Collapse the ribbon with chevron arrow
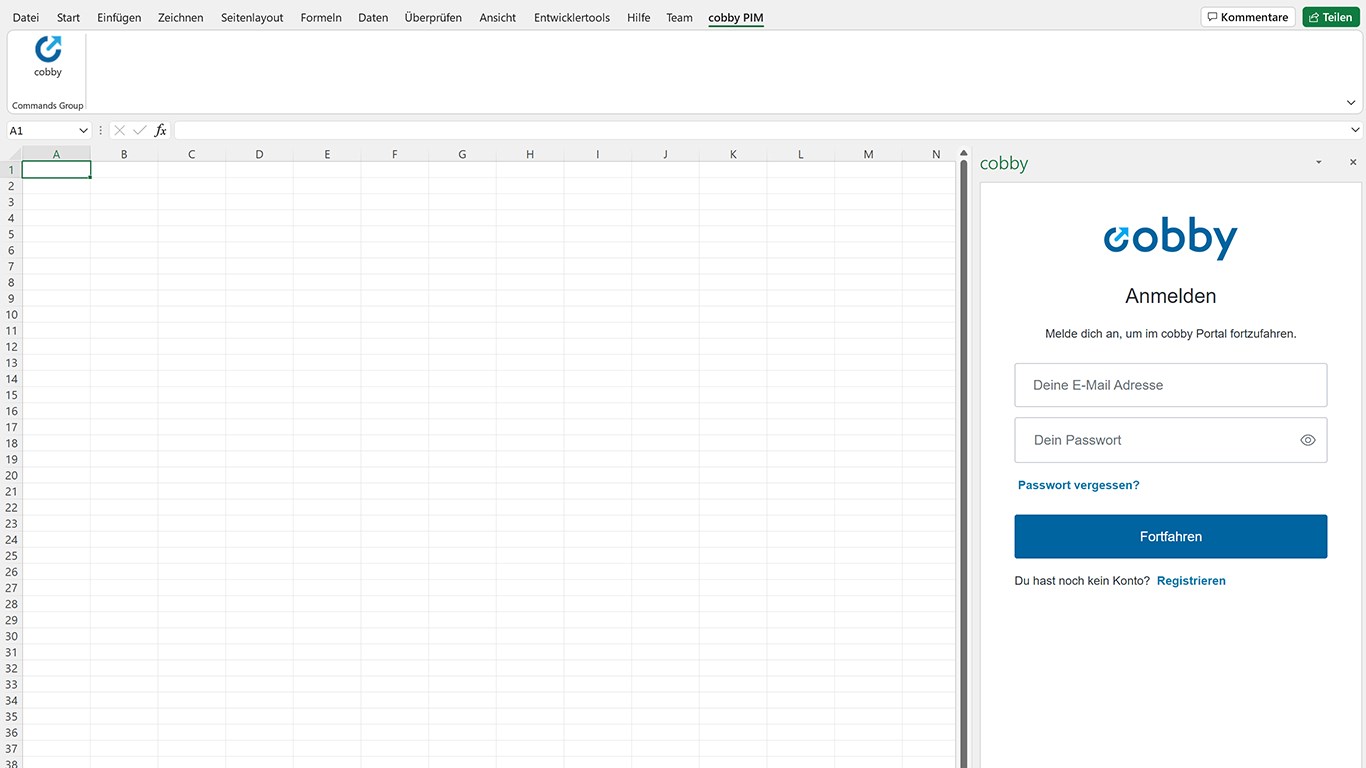Screen dimensions: 1366x768 [1351, 103]
